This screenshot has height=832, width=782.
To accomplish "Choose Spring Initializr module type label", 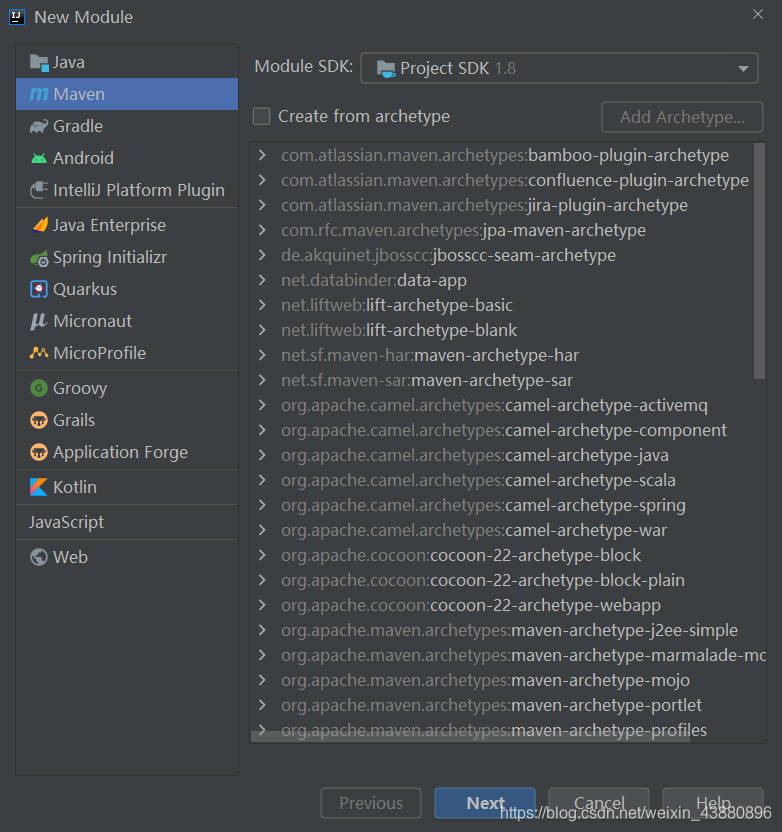I will (110, 257).
